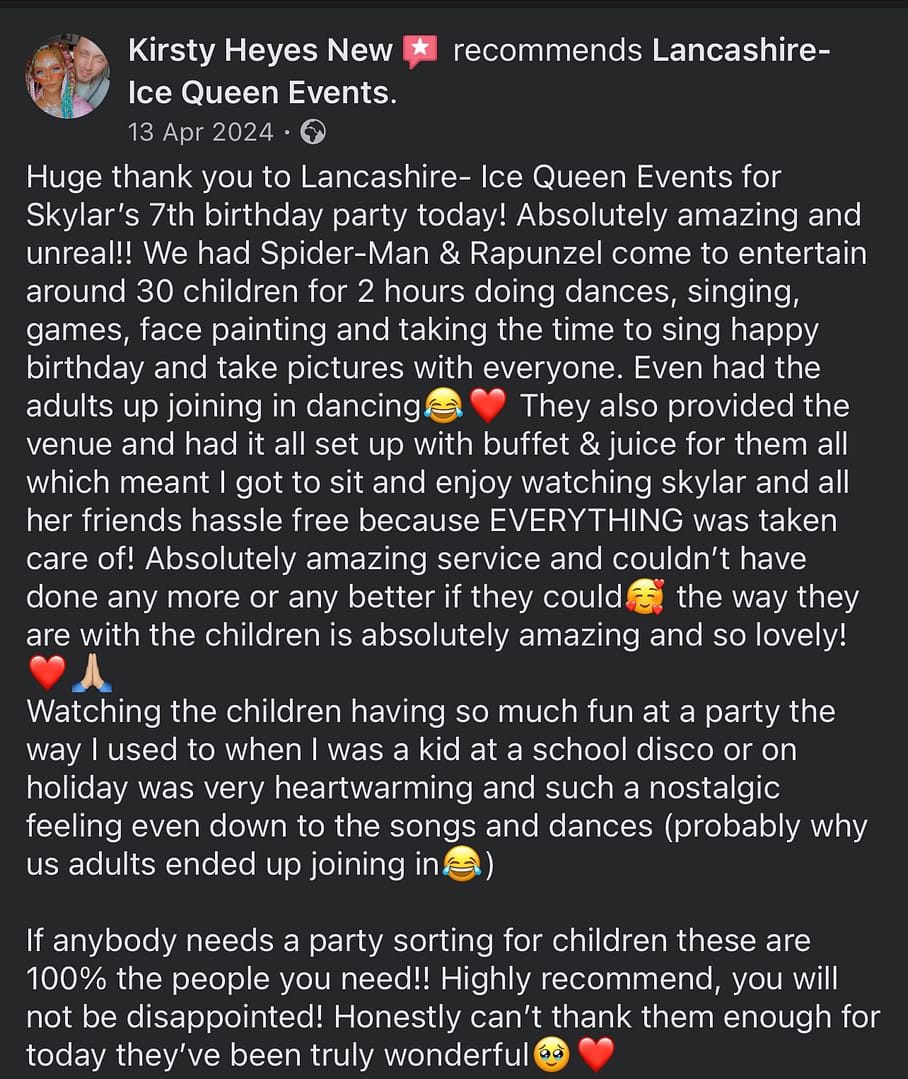
Task: Click the final red heart emoji
Action: click(596, 1055)
